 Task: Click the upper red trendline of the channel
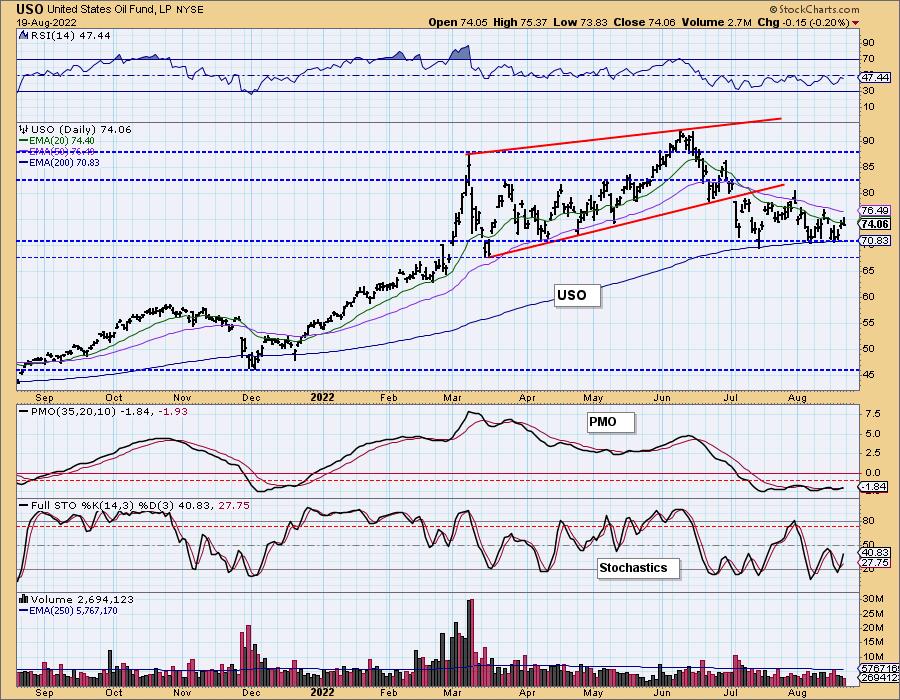tap(625, 136)
